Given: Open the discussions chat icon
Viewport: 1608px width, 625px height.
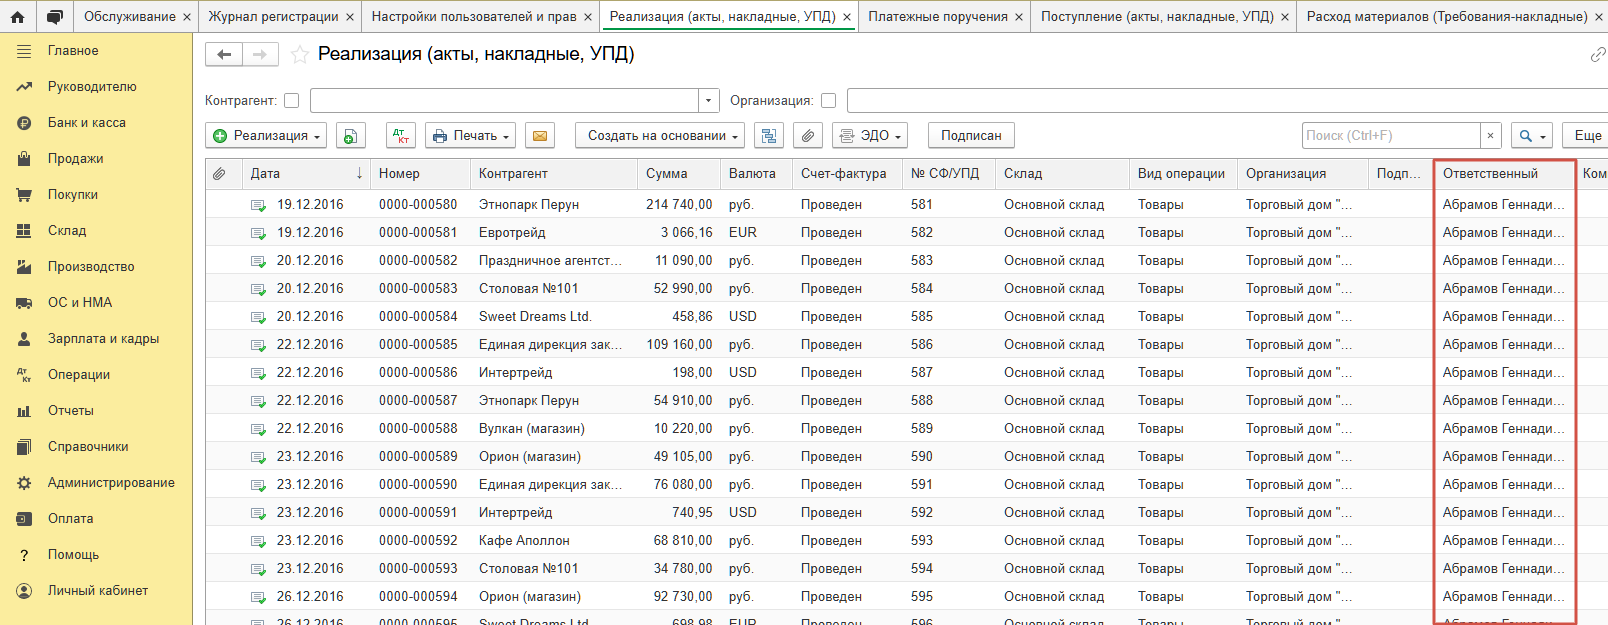Looking at the screenshot, I should pos(55,16).
